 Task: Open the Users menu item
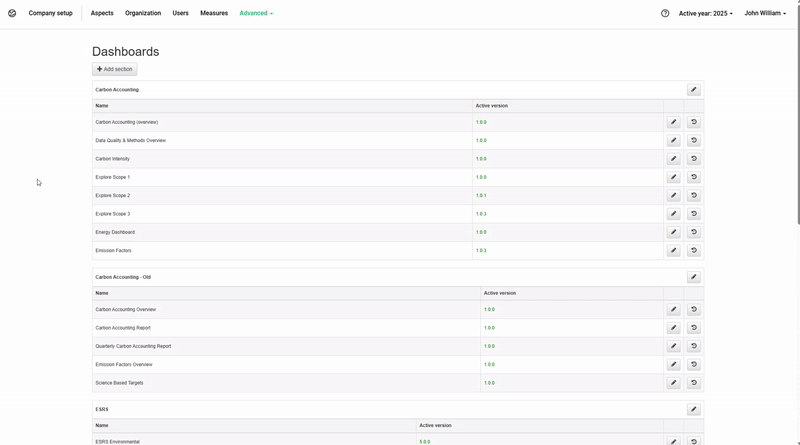point(181,13)
